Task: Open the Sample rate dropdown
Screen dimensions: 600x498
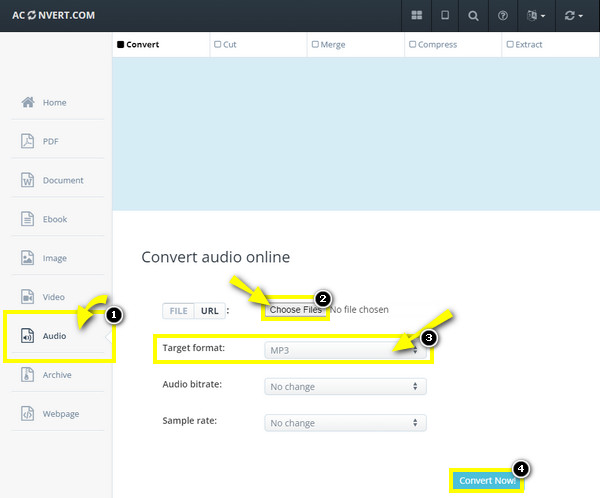Action: click(345, 423)
